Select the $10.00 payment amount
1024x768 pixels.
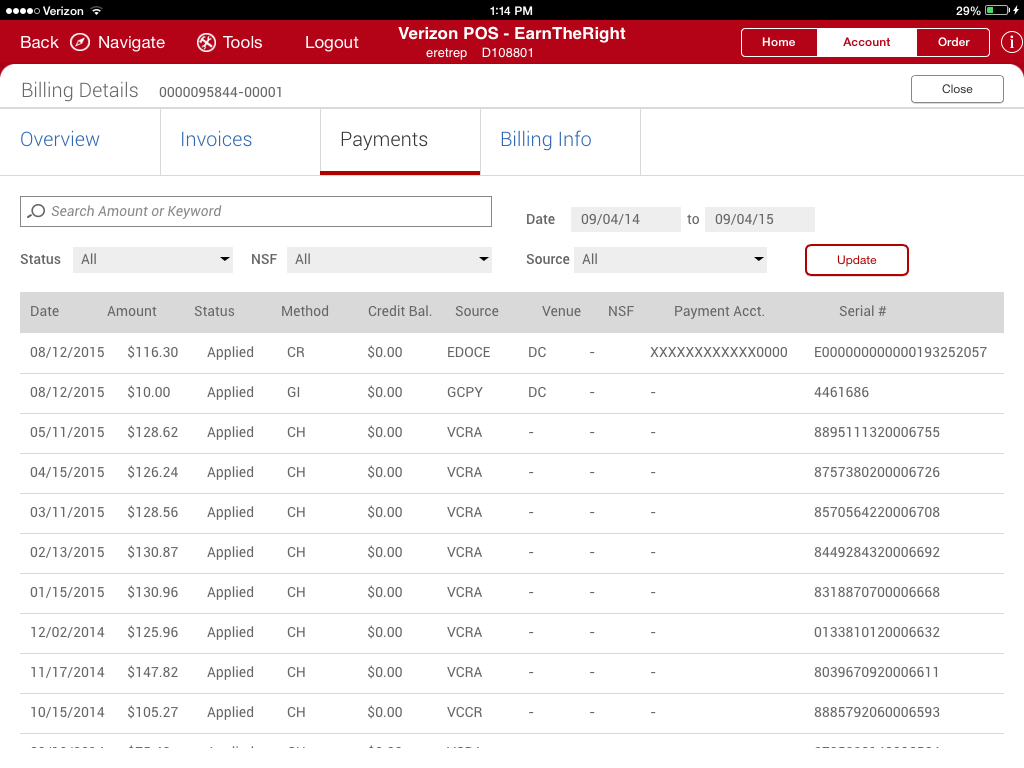[x=149, y=392]
